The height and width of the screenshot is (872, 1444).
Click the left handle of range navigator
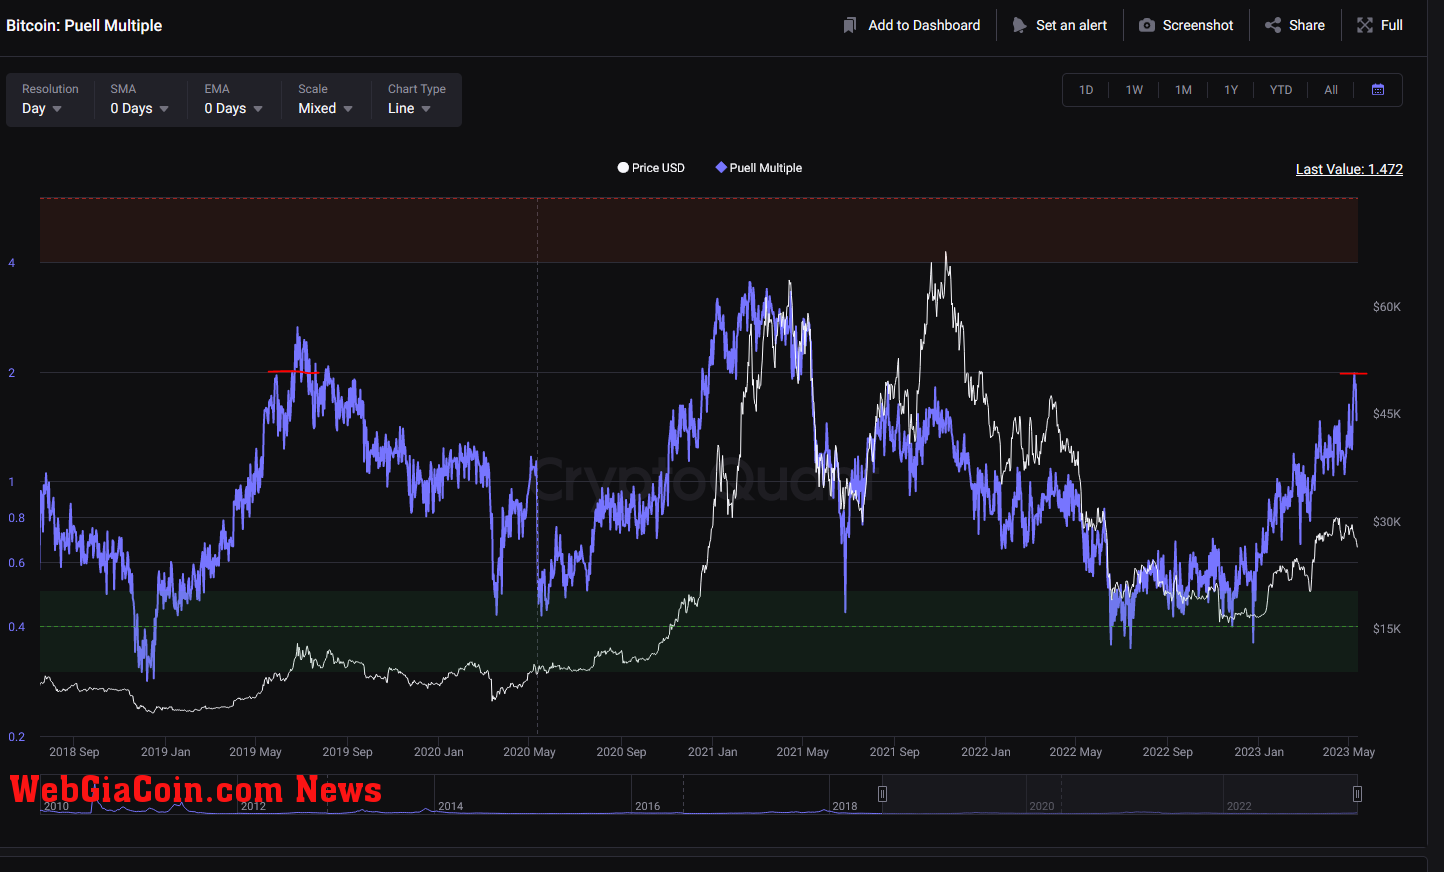tap(882, 794)
